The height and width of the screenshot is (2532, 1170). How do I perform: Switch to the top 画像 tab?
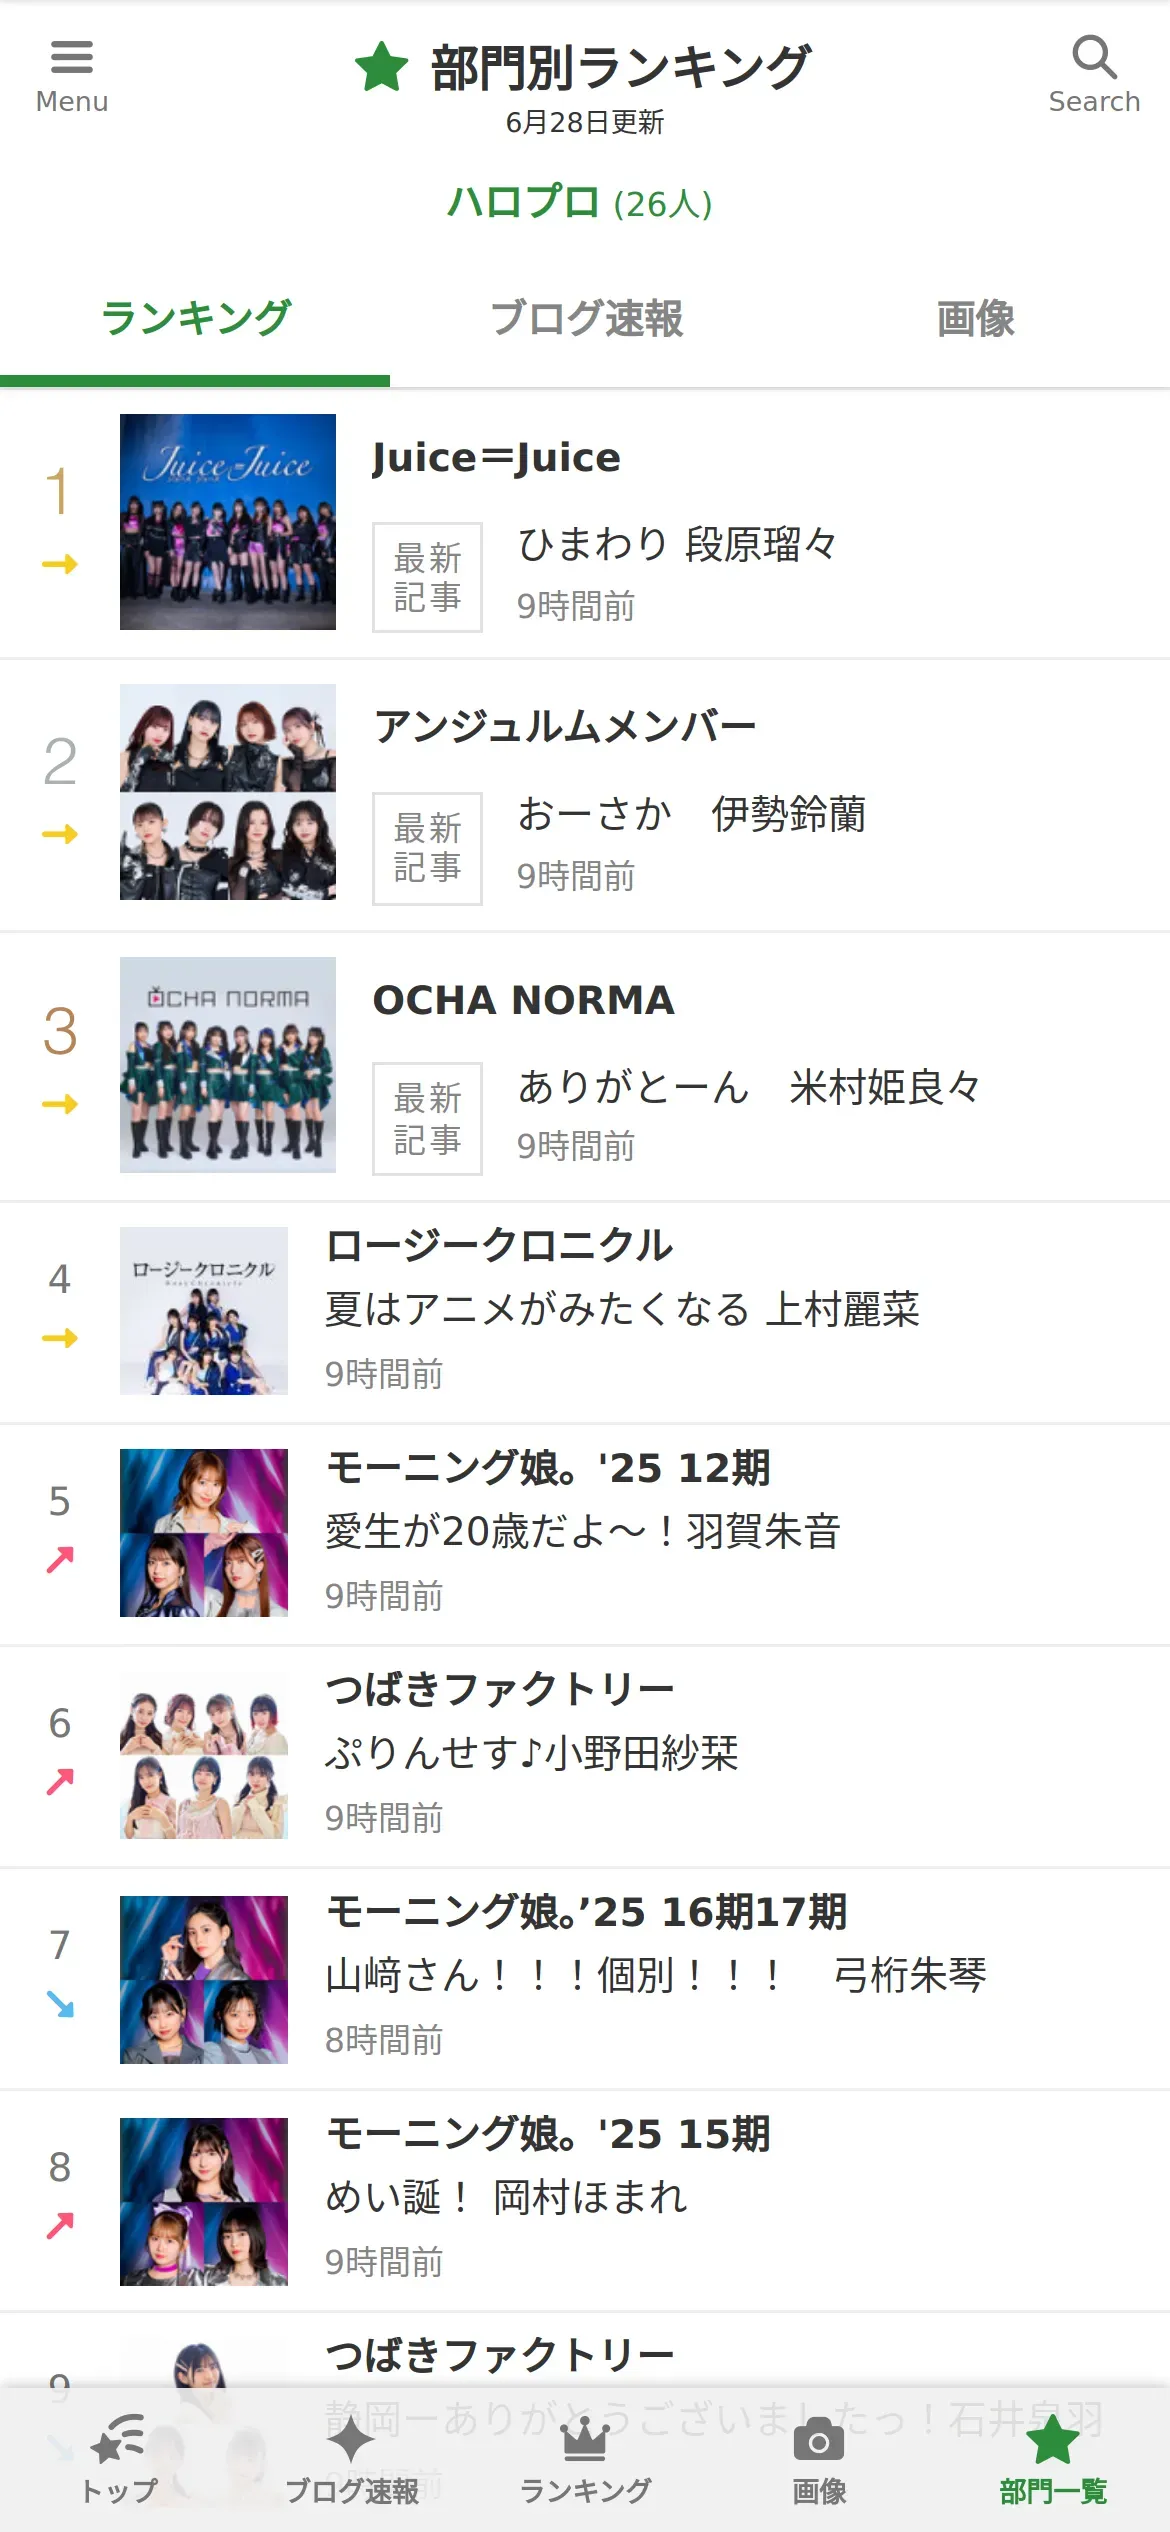(x=975, y=319)
